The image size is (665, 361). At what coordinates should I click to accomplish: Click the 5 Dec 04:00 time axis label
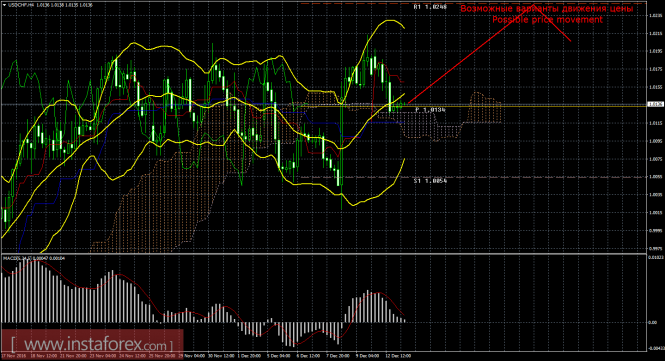pos(278,355)
